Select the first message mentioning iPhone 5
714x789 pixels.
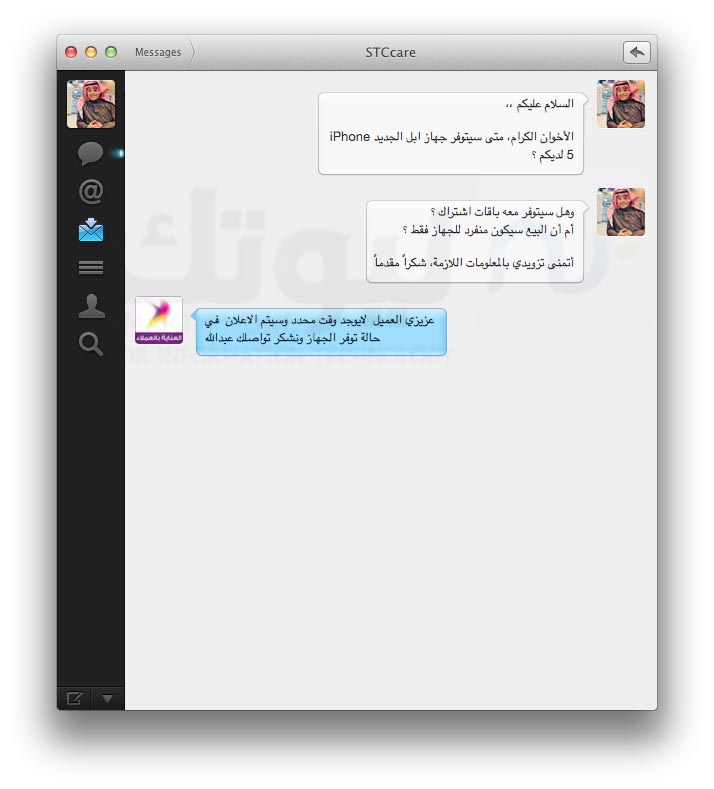(451, 134)
